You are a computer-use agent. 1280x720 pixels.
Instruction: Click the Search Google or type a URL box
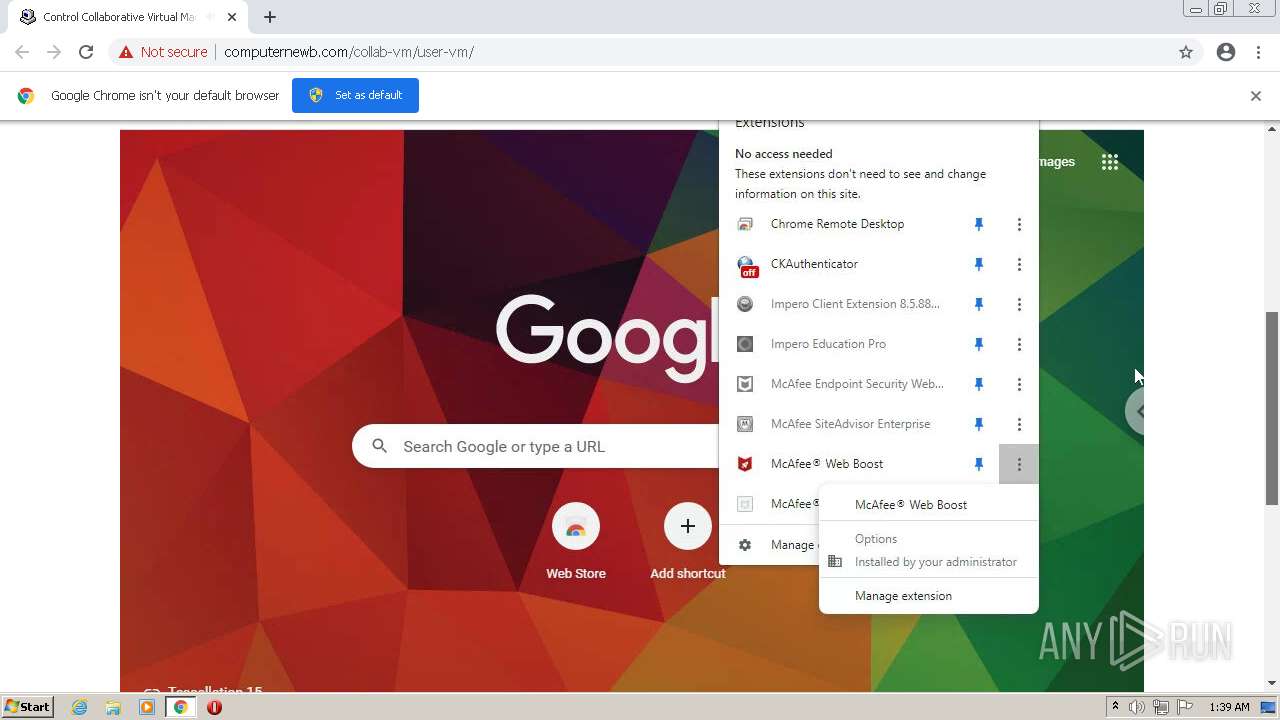536,446
